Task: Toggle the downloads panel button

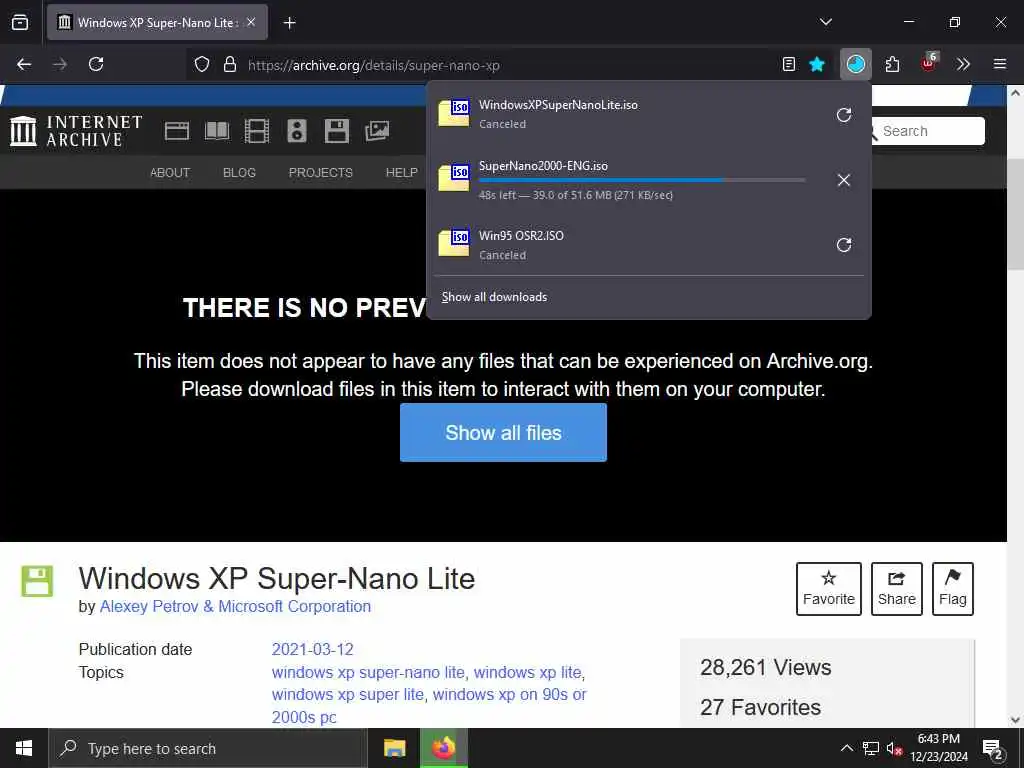Action: 856,64
